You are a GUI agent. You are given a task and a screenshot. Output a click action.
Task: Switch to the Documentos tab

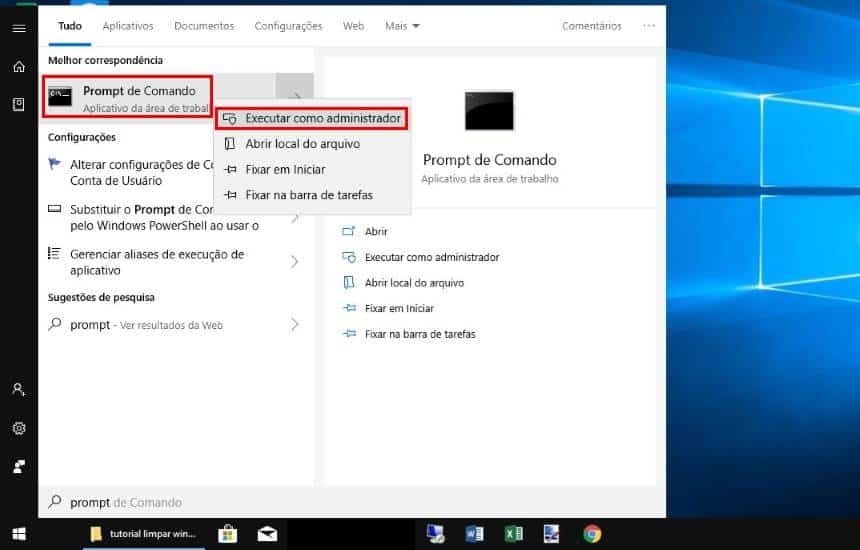(x=204, y=26)
